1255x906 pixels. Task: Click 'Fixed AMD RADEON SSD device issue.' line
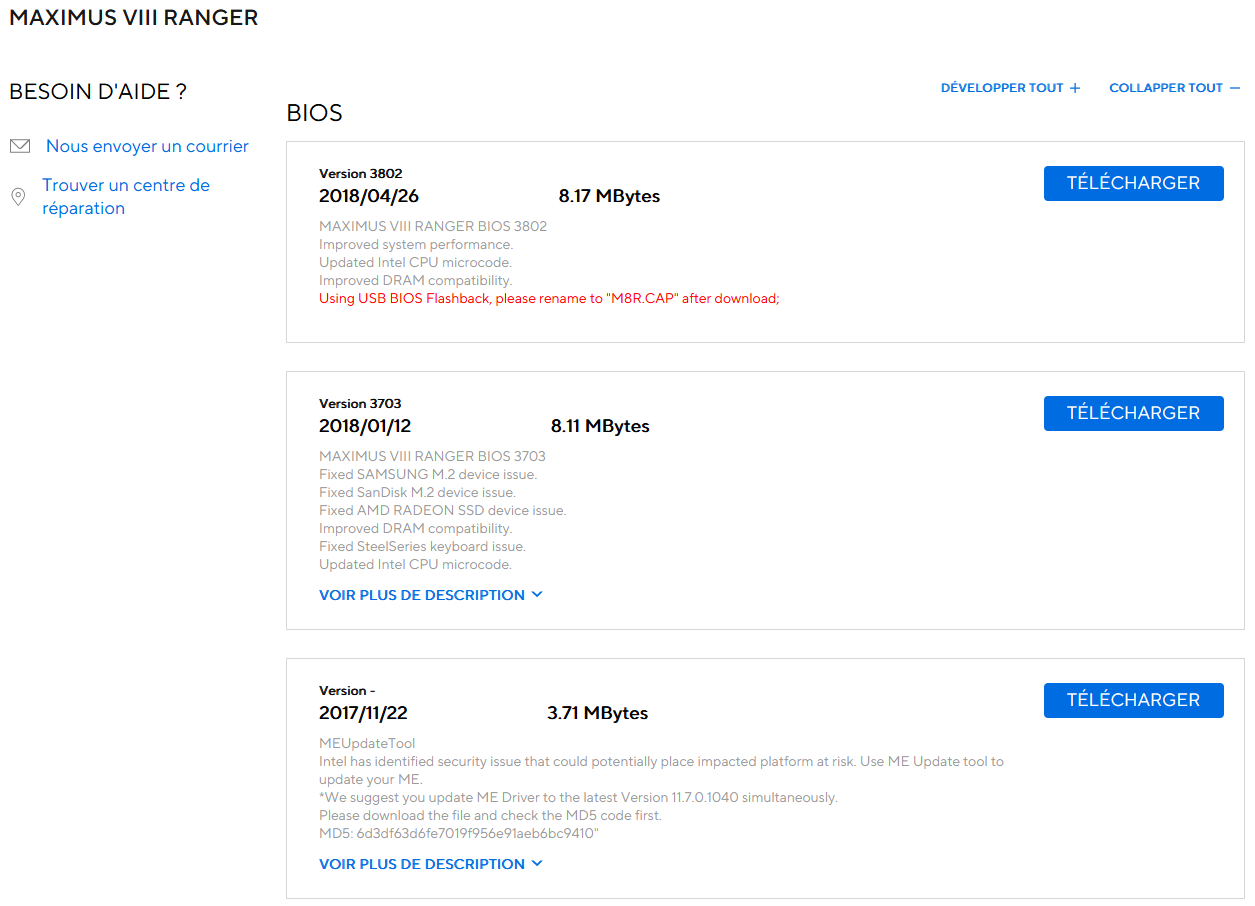click(x=443, y=511)
